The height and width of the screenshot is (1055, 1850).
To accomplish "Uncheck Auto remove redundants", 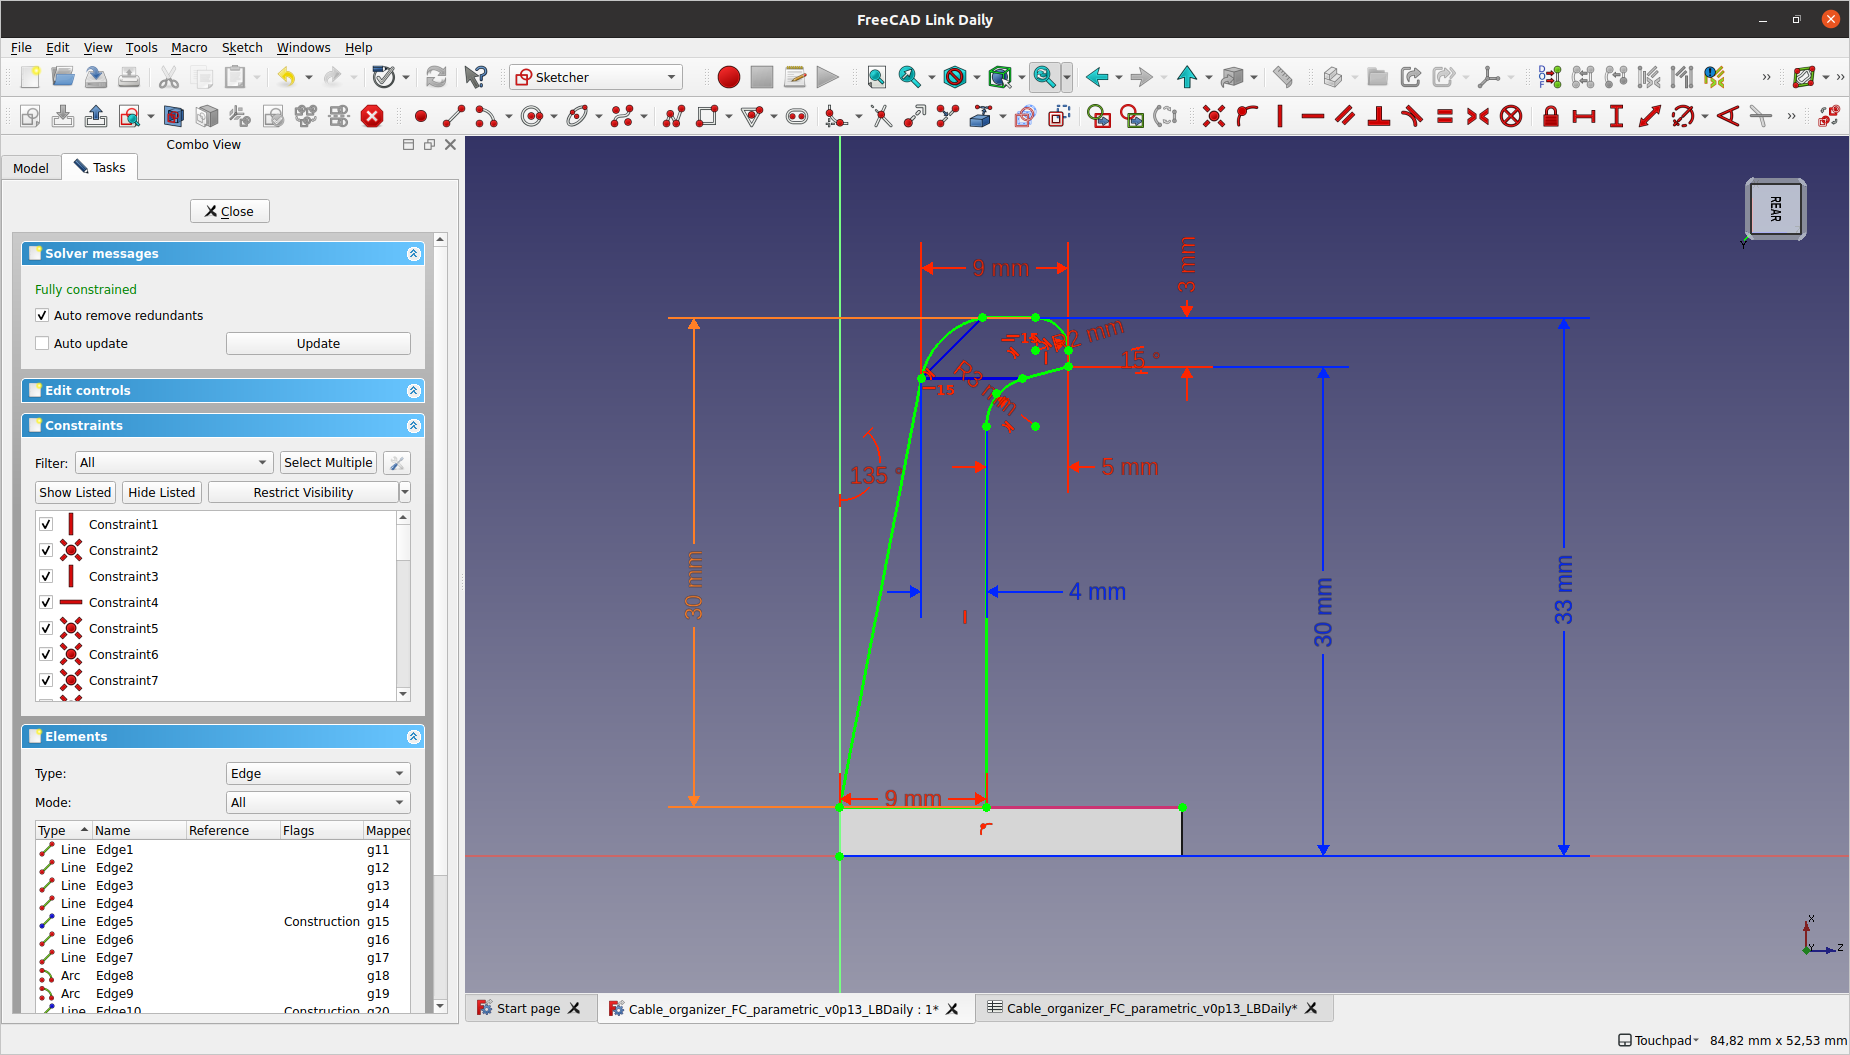I will coord(42,315).
